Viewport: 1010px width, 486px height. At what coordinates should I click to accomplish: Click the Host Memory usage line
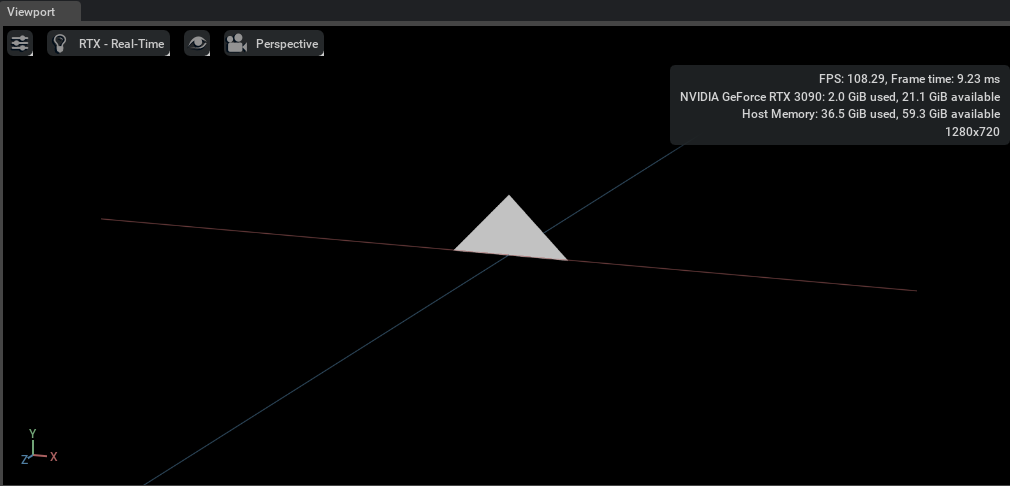tap(870, 114)
